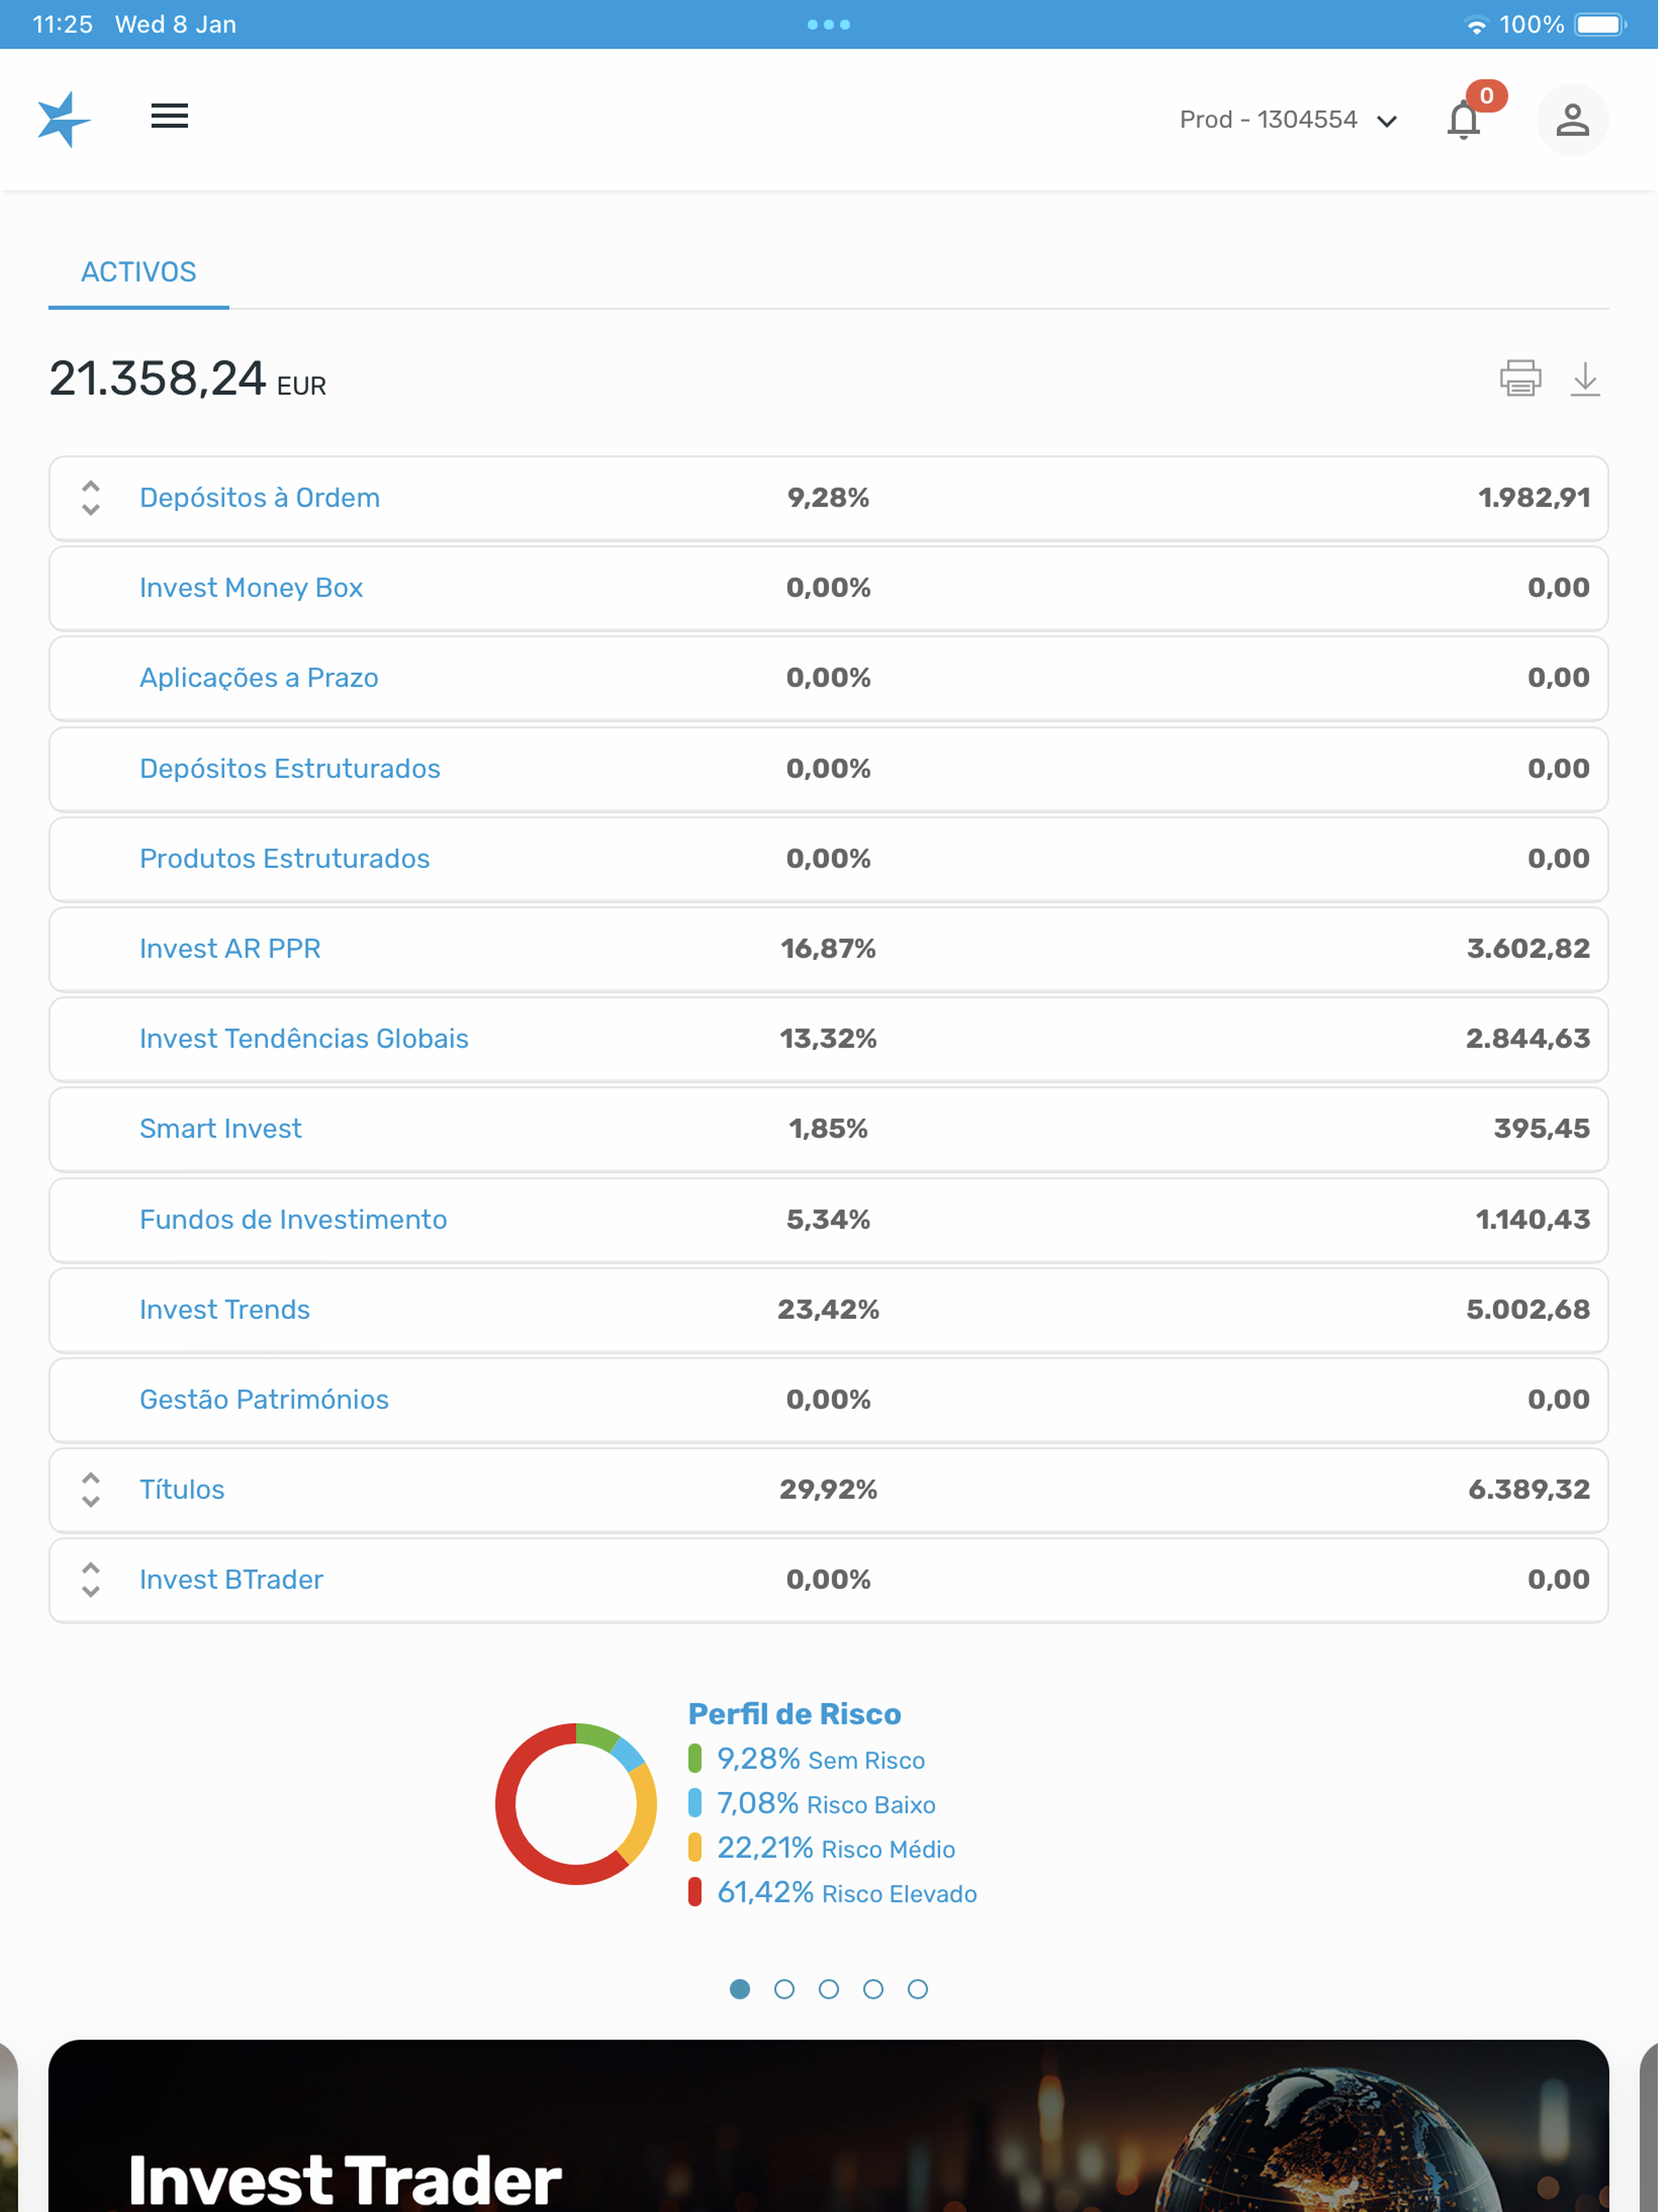
Task: Select the ACTIVOS tab
Action: coord(139,272)
